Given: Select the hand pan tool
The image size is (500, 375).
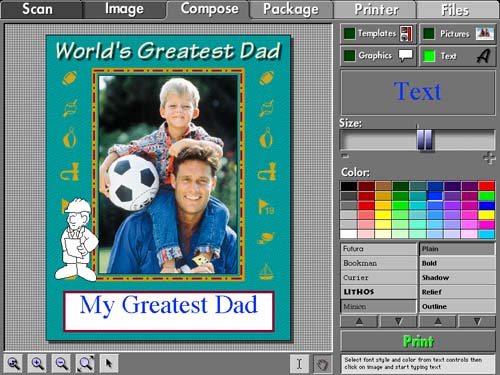Looking at the screenshot, I should tap(322, 364).
